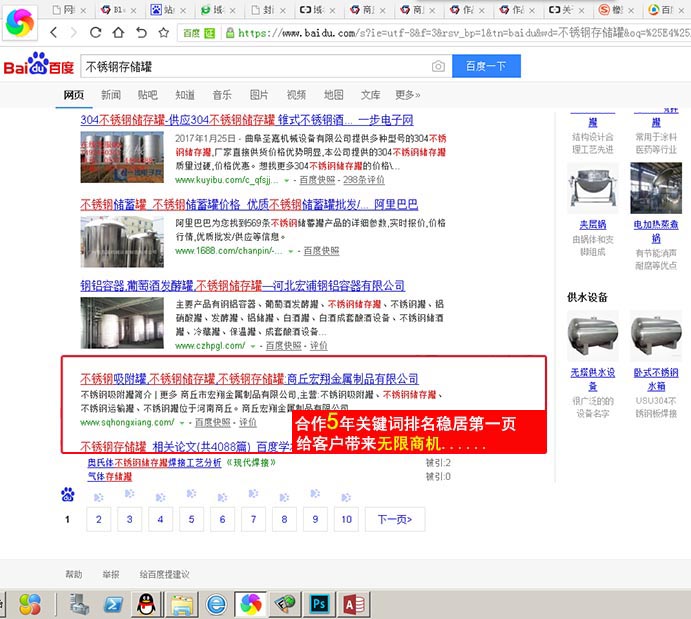Expand arrow next to www.kuyibu.com URL

click(x=286, y=181)
